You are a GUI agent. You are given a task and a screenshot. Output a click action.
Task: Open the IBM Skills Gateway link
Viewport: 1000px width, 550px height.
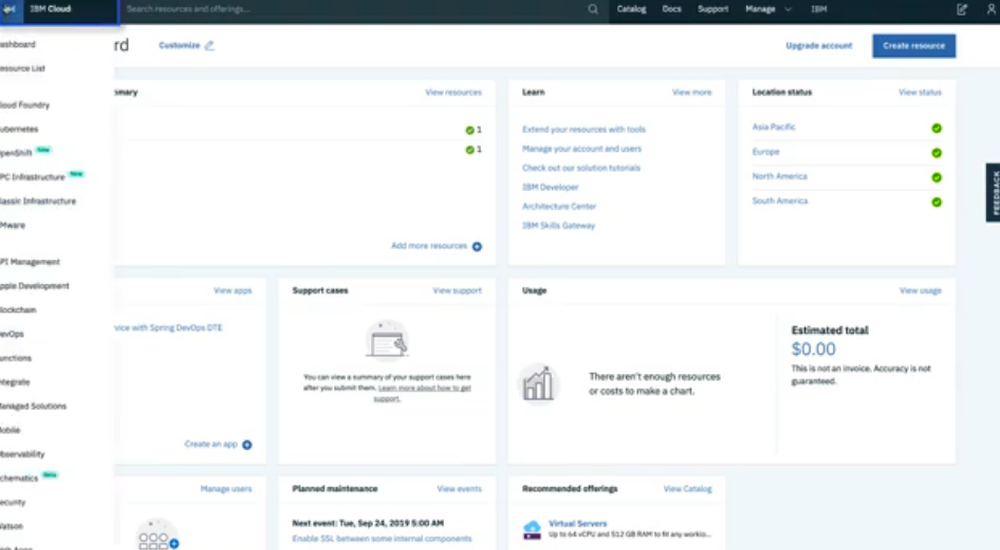point(559,225)
